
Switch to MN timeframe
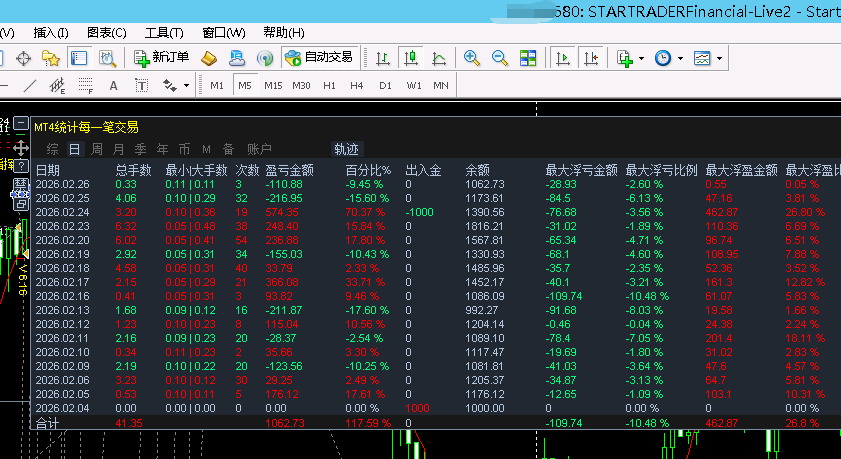click(x=441, y=85)
